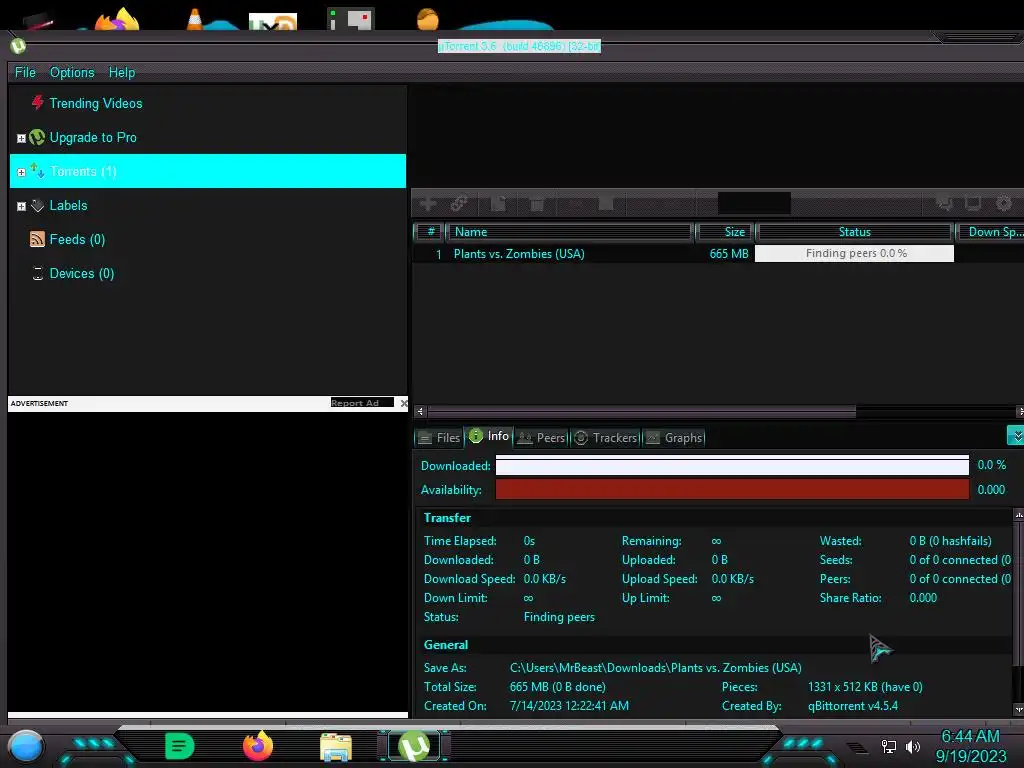Viewport: 1024px width, 768px height.
Task: Click the Transfer section heading
Action: pyautogui.click(x=447, y=517)
